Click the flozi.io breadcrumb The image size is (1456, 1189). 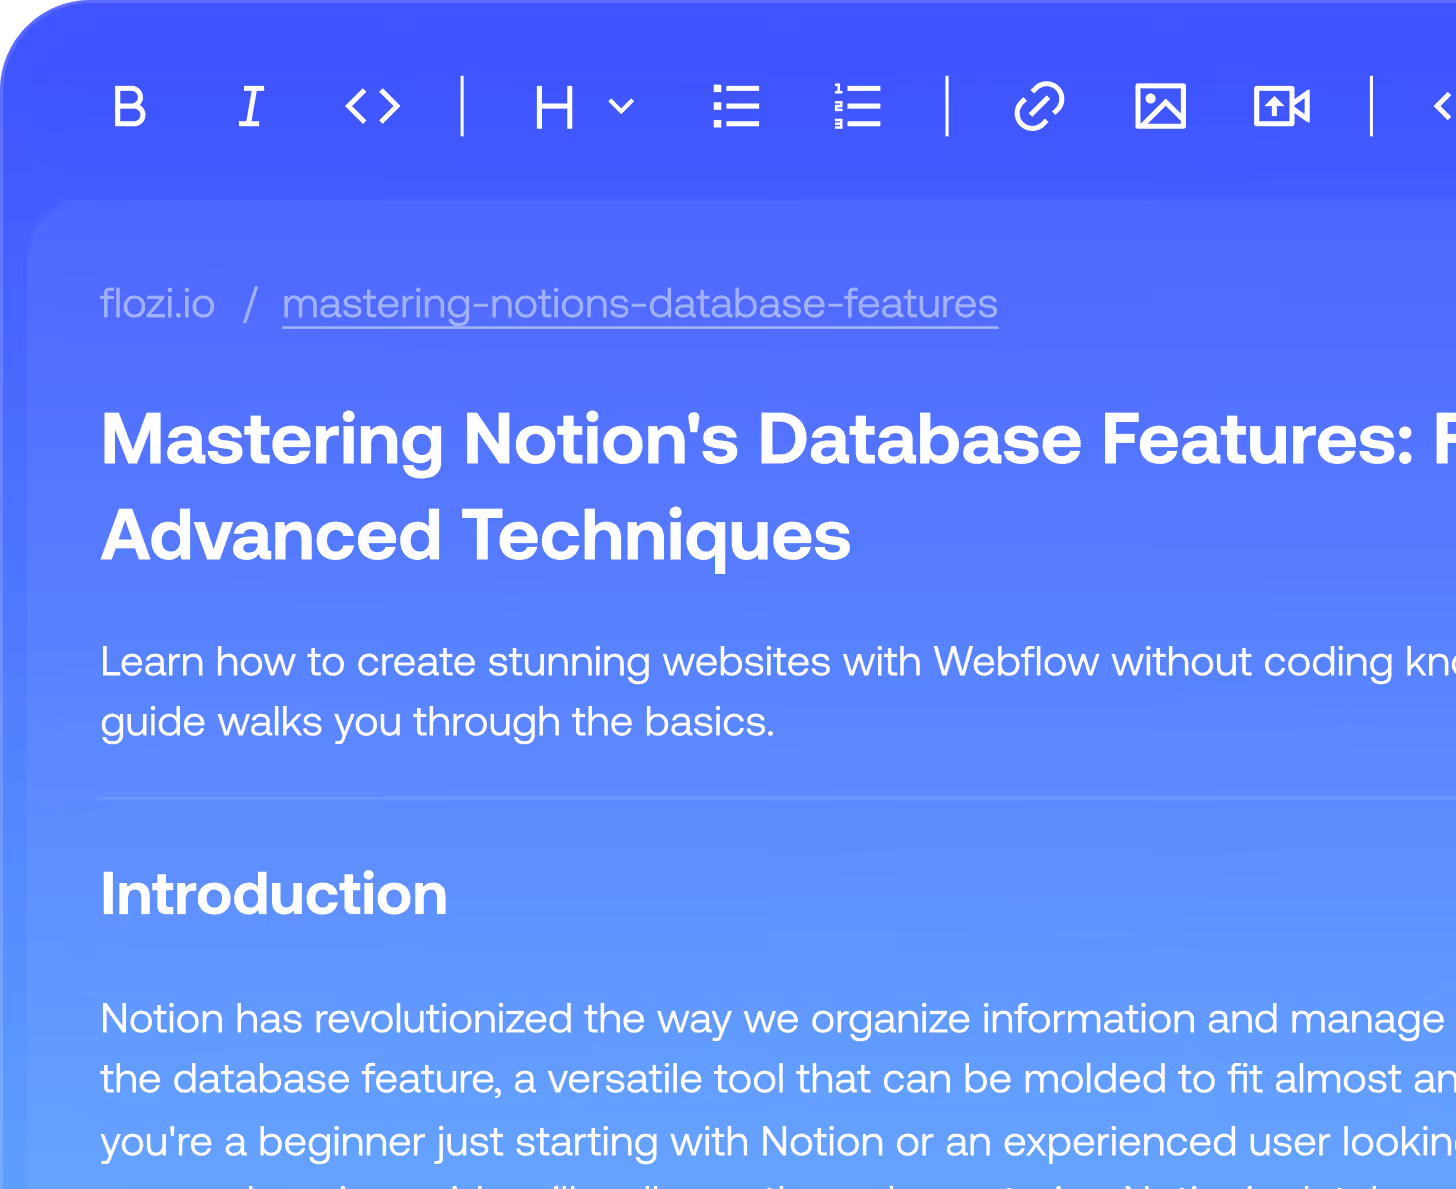(x=157, y=303)
